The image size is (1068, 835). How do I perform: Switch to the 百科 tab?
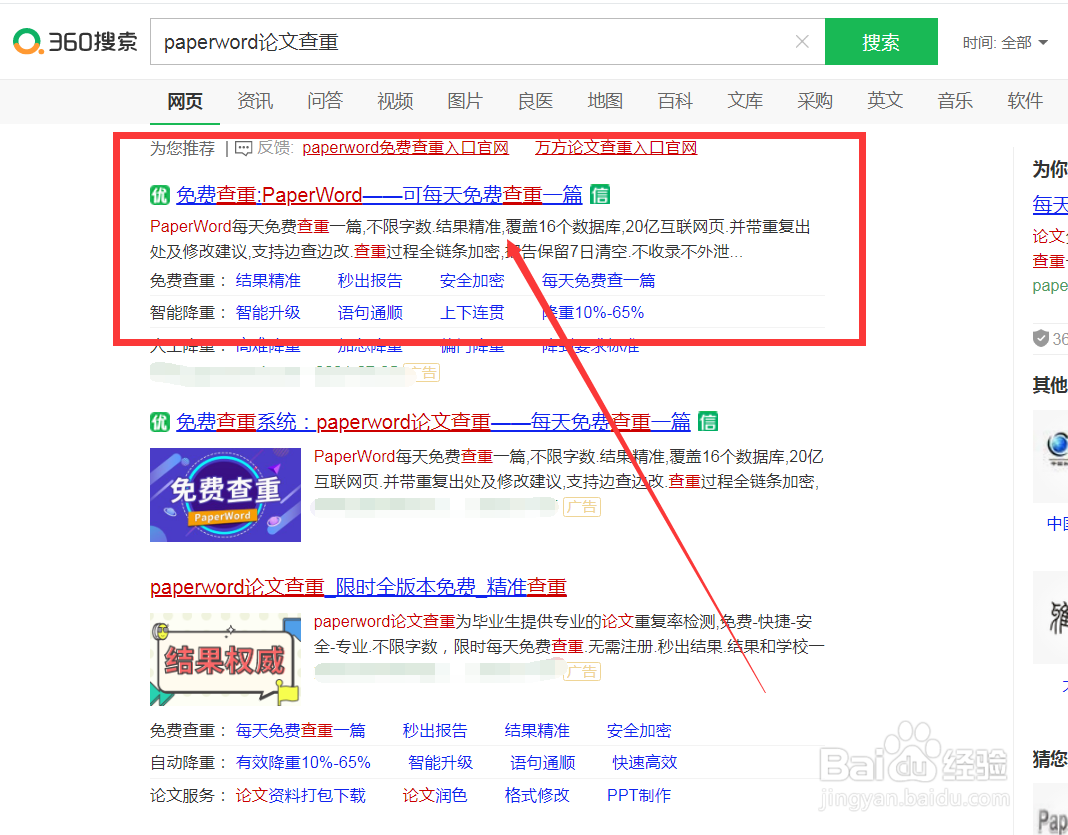point(675,101)
